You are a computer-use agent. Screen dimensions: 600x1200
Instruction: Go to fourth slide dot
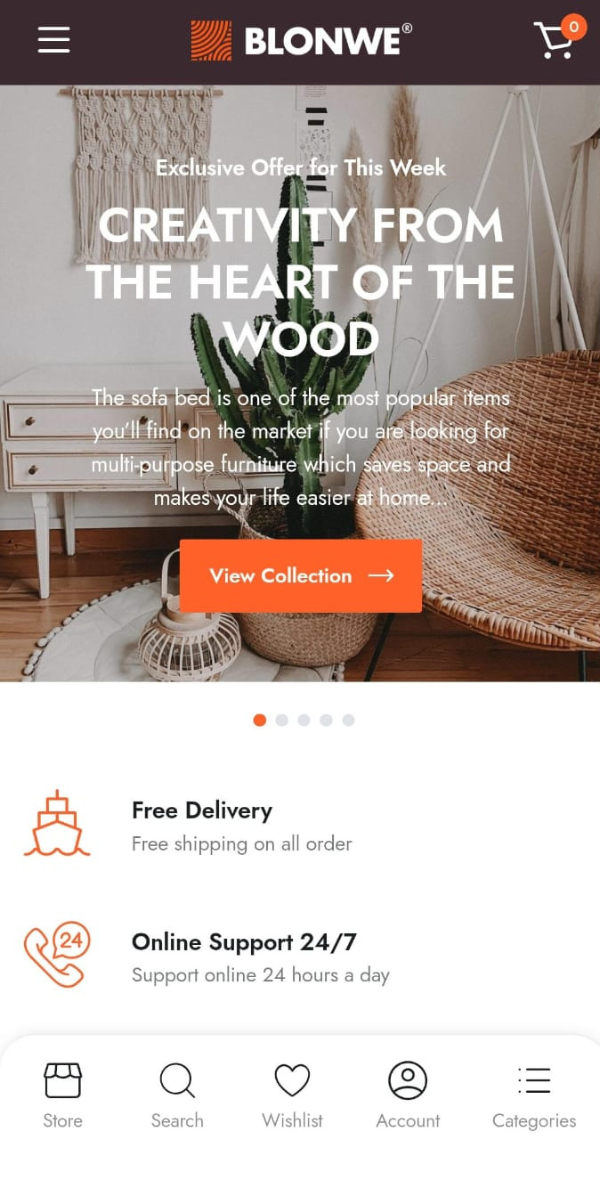(x=326, y=720)
